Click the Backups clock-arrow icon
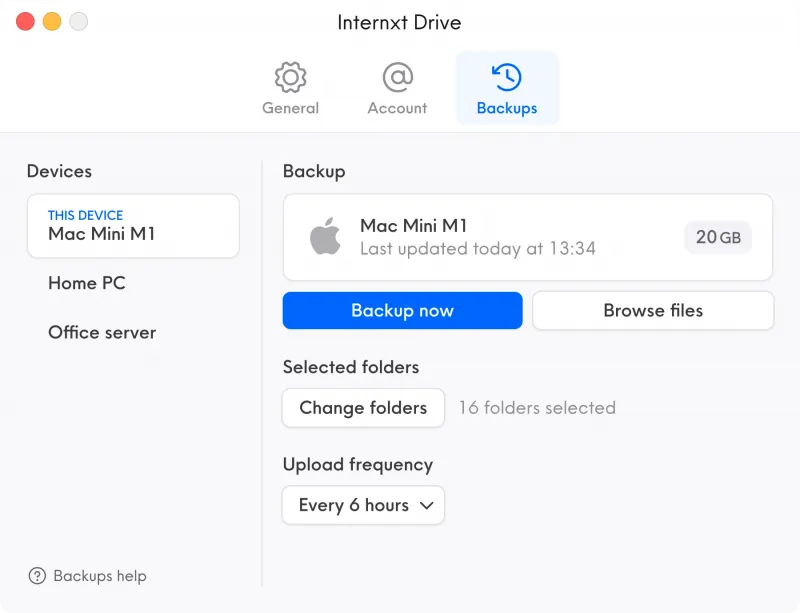This screenshot has width=800, height=613. tap(507, 78)
